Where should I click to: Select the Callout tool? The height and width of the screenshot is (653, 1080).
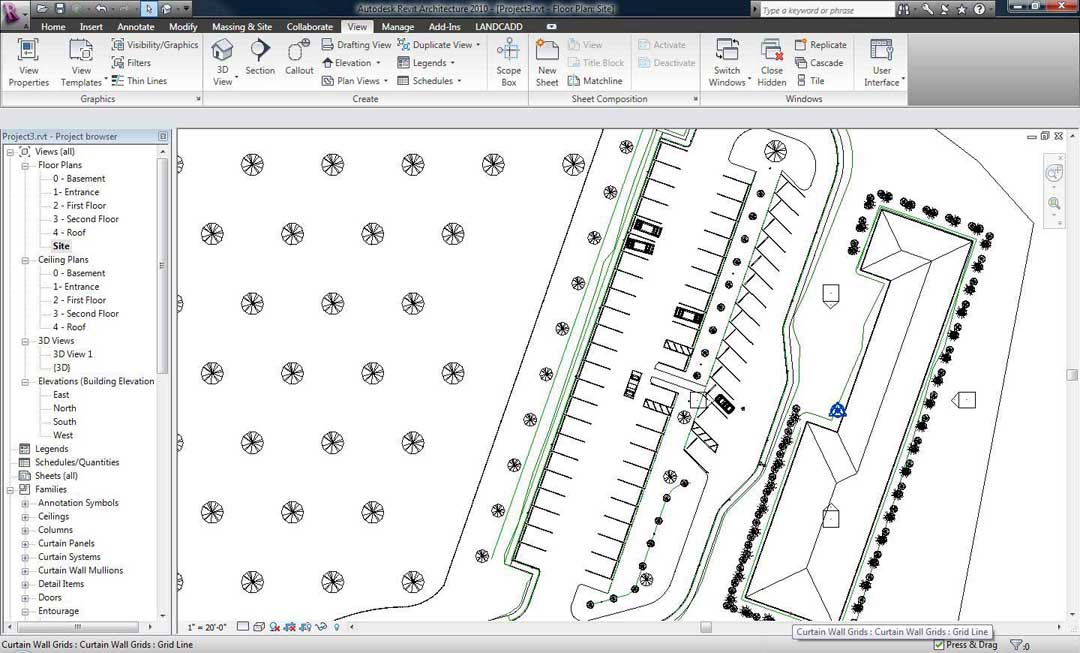(299, 56)
